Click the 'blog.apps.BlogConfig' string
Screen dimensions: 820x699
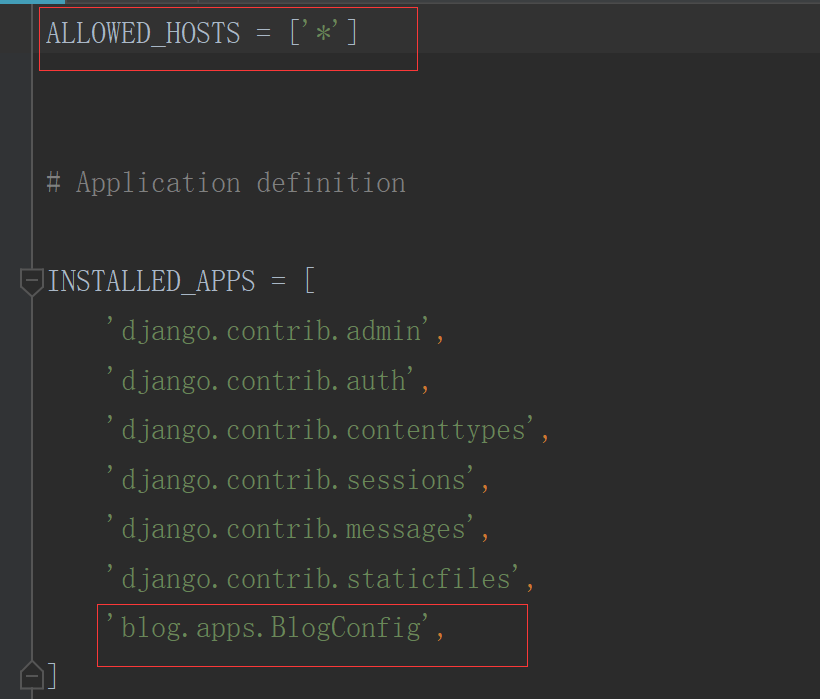[268, 629]
